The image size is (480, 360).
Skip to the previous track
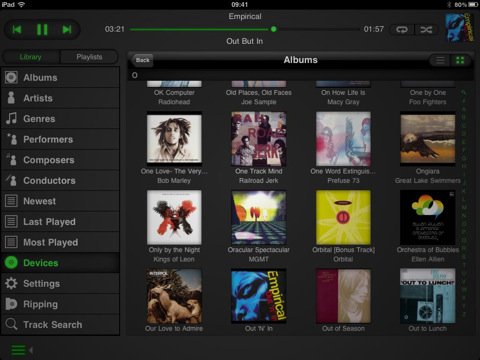pyautogui.click(x=17, y=30)
